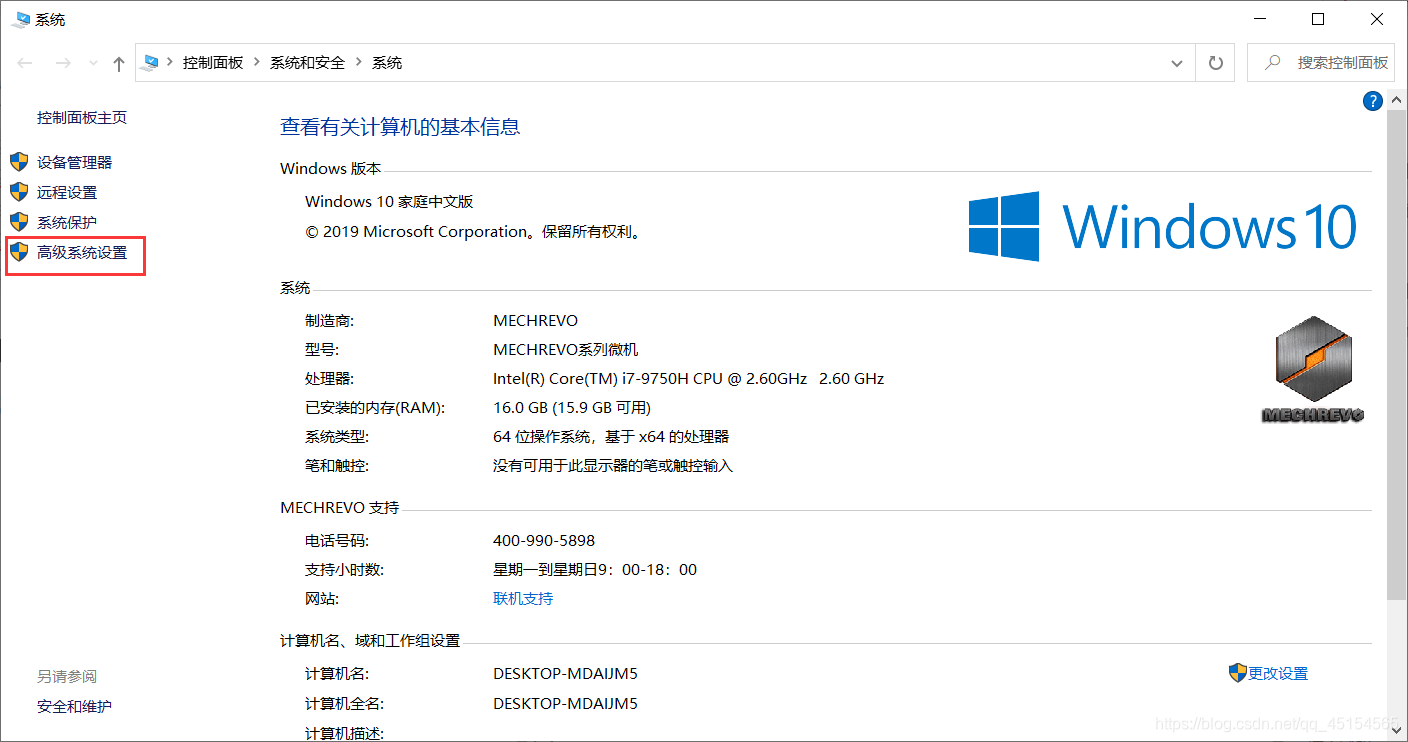This screenshot has width=1408, height=742.
Task: Click the shield icon beside 高级系统设置
Action: point(19,252)
